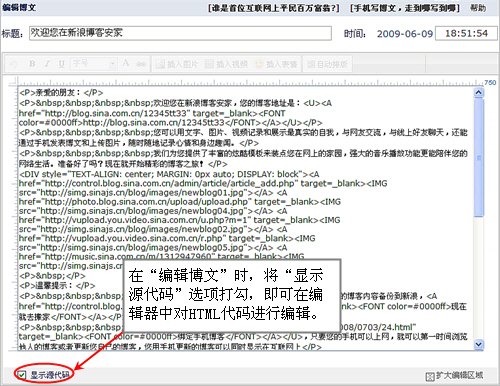This screenshot has height=386, width=500.
Task: Click the ruler value 750
Action: coord(490,82)
